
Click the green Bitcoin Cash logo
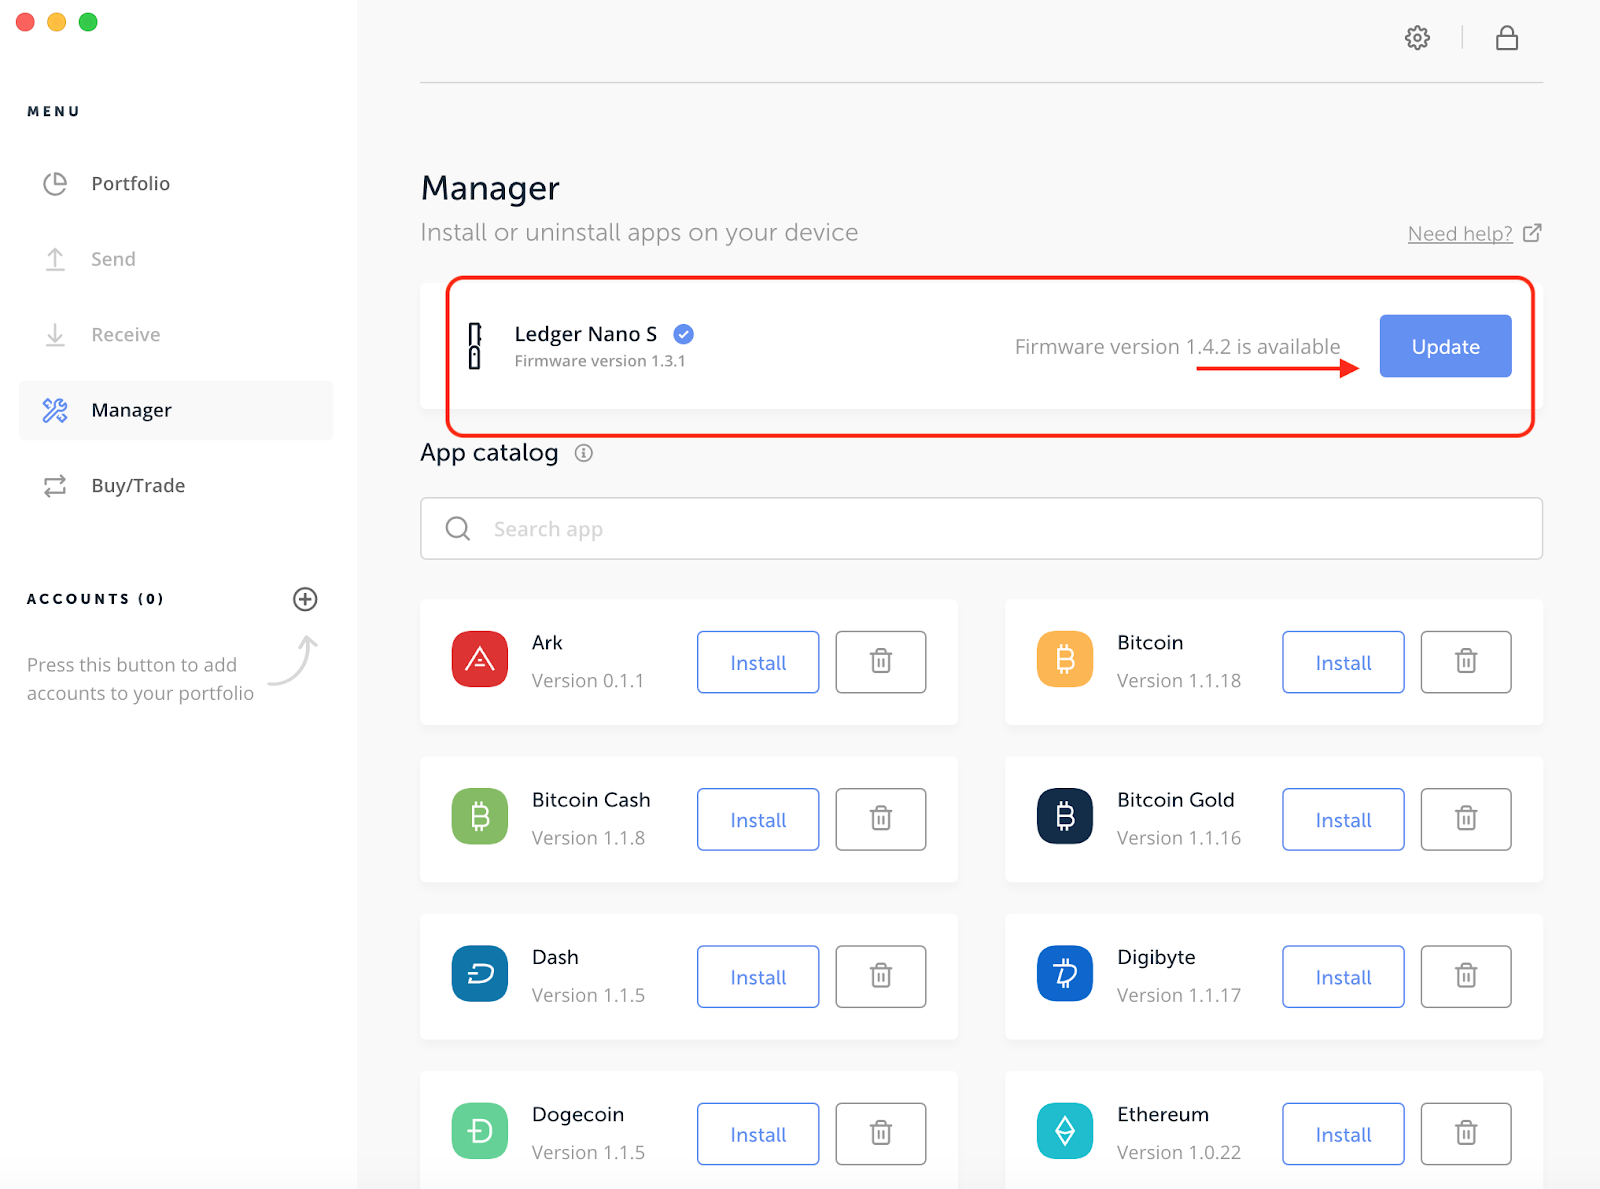coord(480,816)
